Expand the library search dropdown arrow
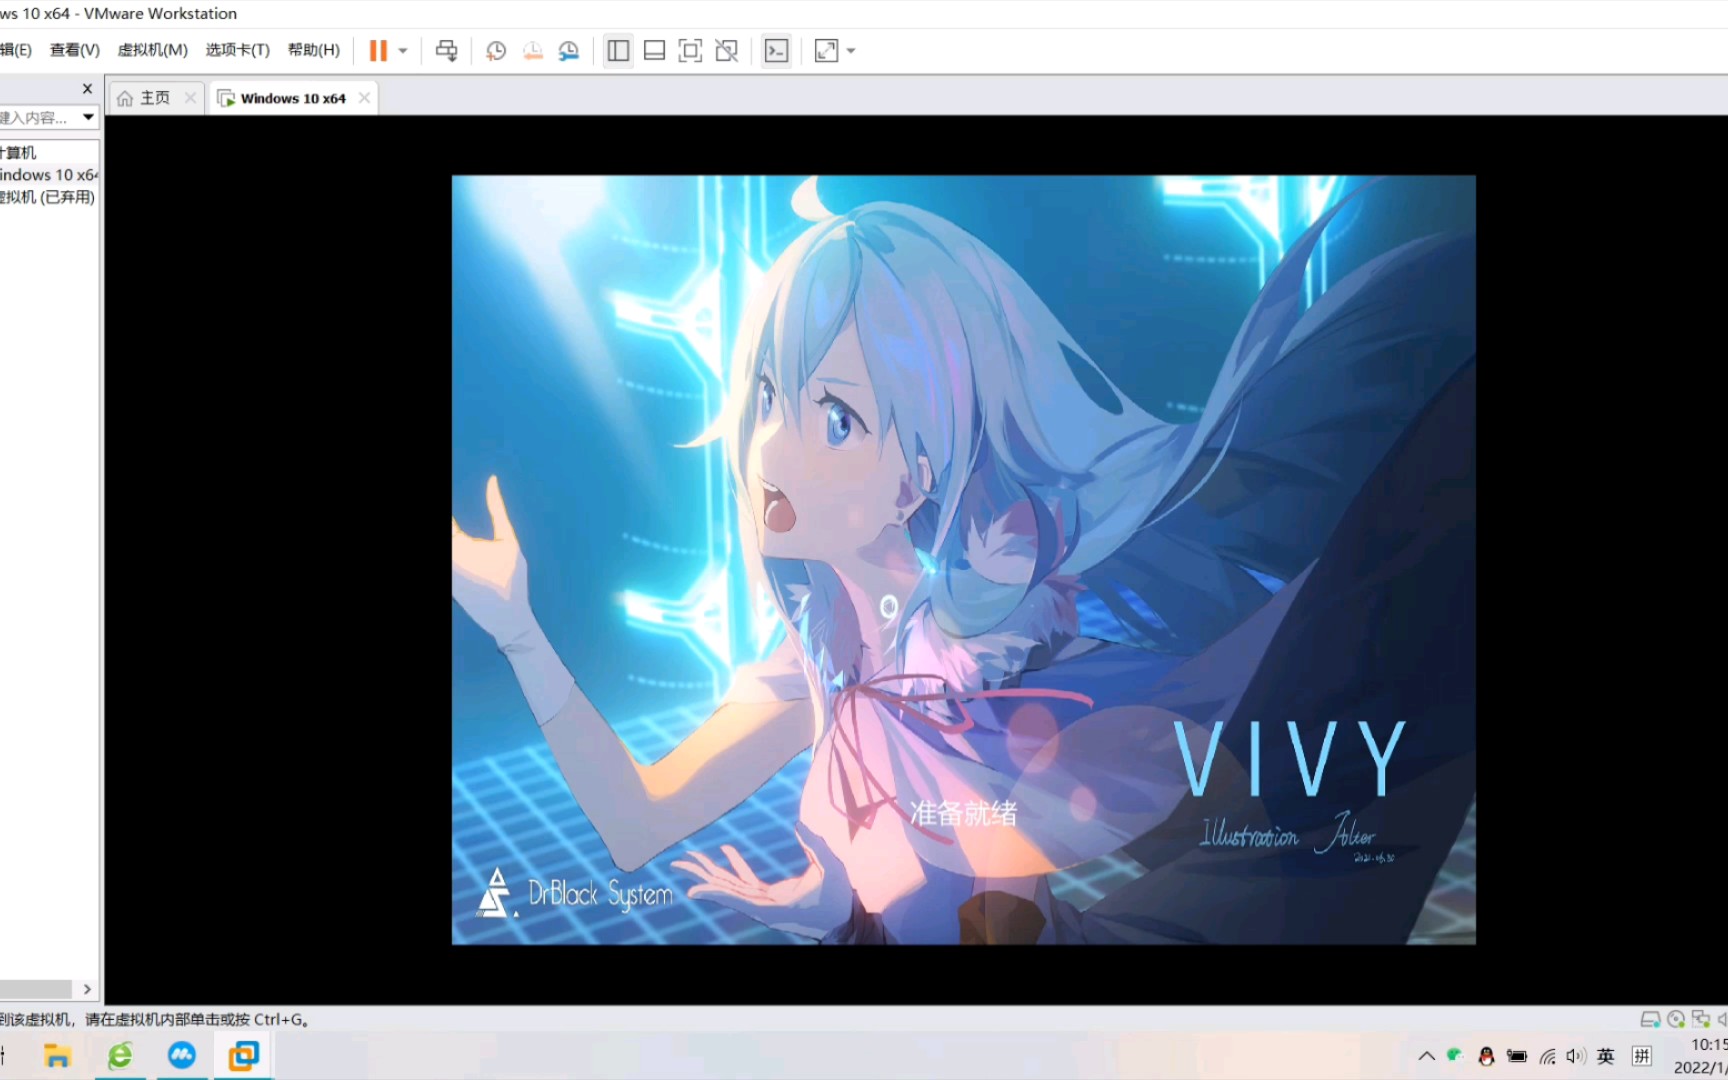The image size is (1728, 1080). pos(88,118)
